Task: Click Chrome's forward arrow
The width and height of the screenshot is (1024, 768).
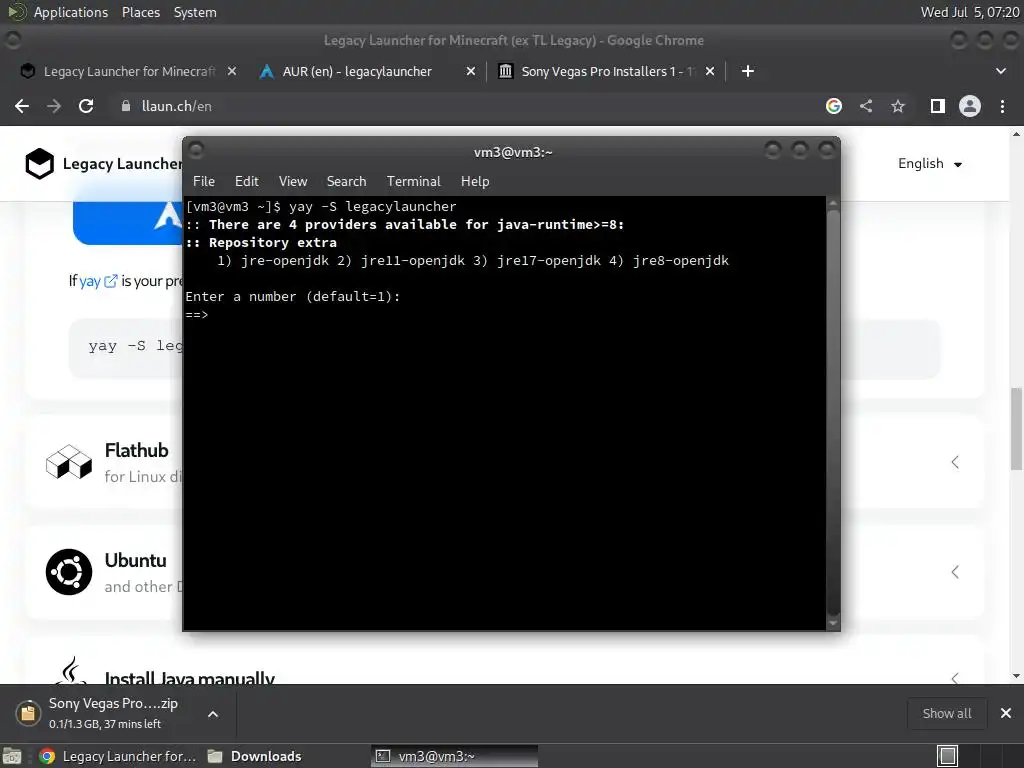Action: tap(54, 106)
